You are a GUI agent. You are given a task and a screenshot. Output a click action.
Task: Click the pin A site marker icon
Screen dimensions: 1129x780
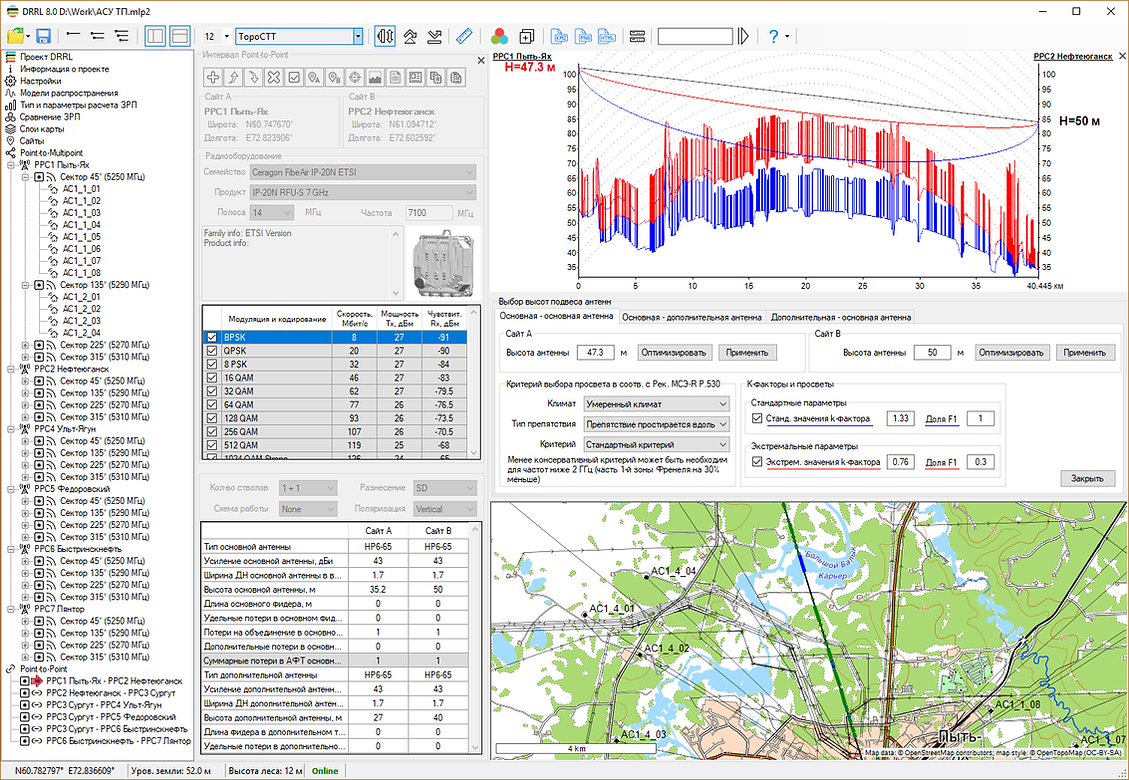click(314, 77)
